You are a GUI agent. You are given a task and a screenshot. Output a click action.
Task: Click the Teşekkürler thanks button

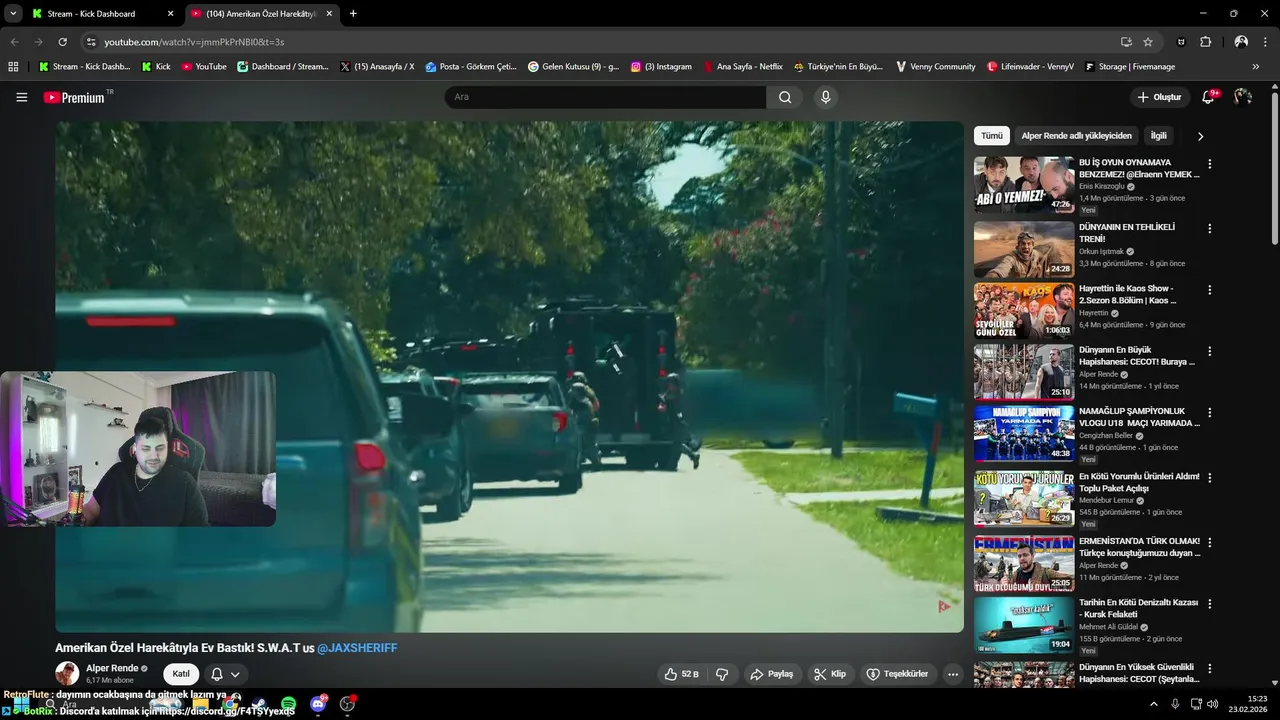897,674
